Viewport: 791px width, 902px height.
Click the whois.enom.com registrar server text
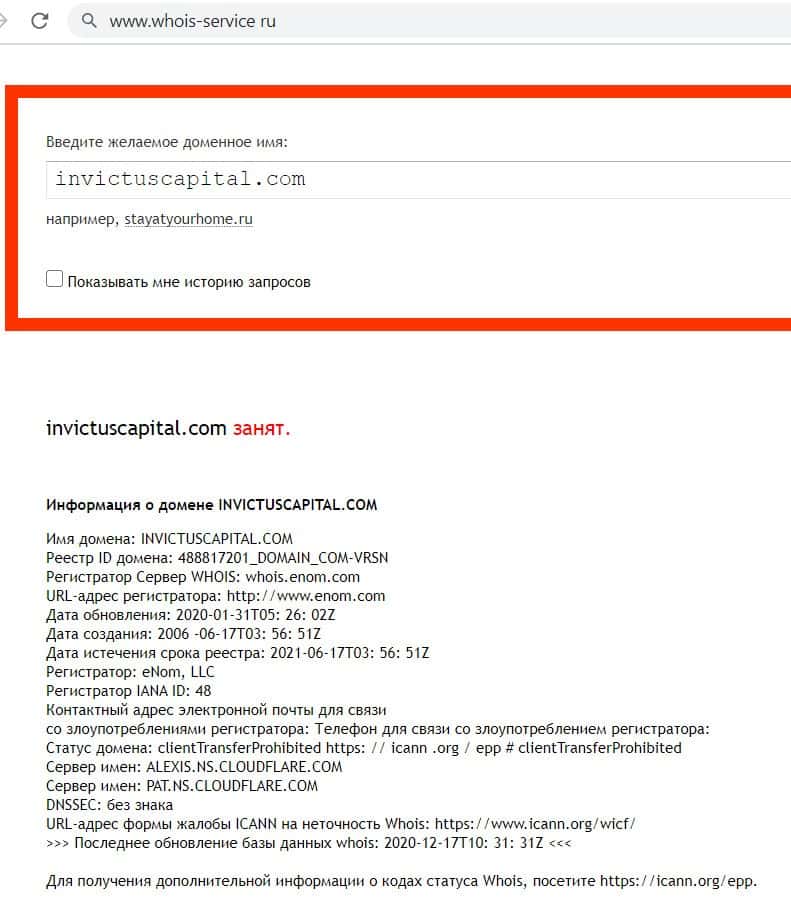tap(303, 577)
